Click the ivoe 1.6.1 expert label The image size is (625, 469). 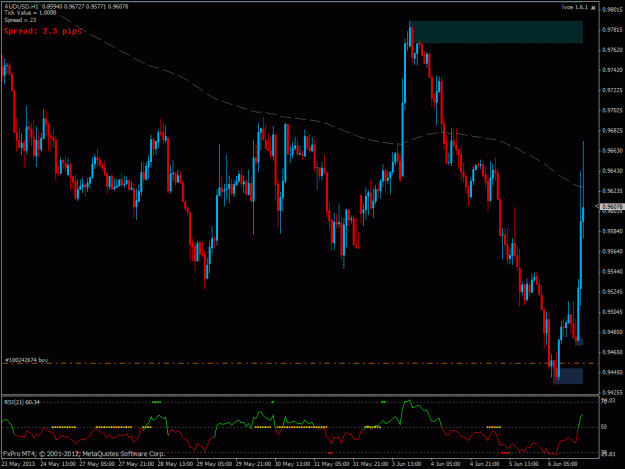click(574, 7)
